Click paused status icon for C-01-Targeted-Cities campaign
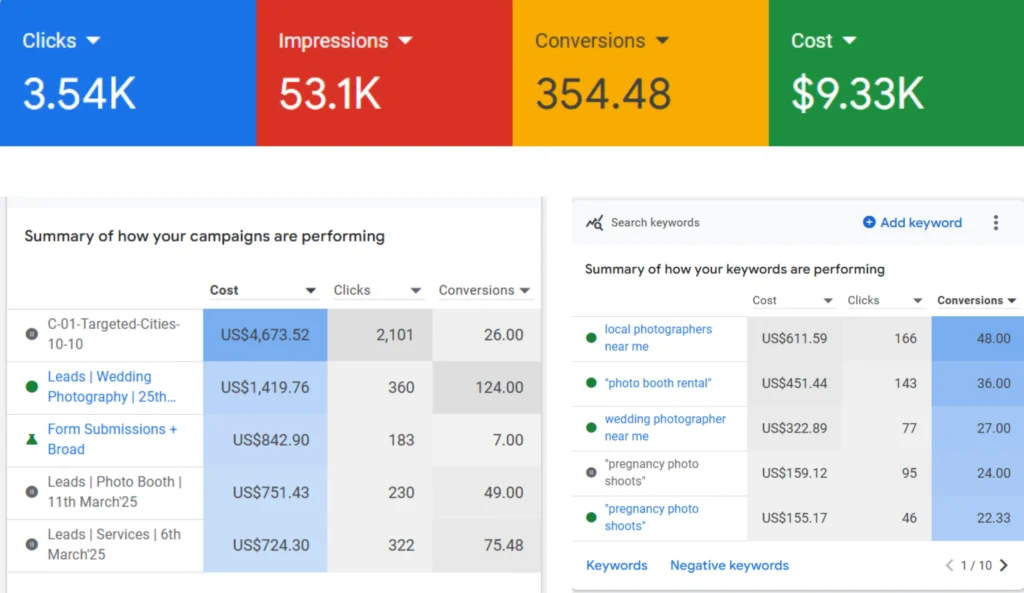Viewport: 1024px width, 593px height. [x=31, y=334]
